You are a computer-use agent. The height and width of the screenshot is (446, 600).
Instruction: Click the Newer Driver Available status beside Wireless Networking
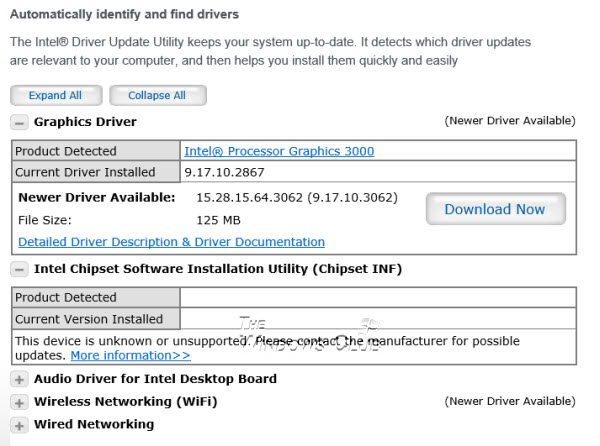[x=510, y=401]
